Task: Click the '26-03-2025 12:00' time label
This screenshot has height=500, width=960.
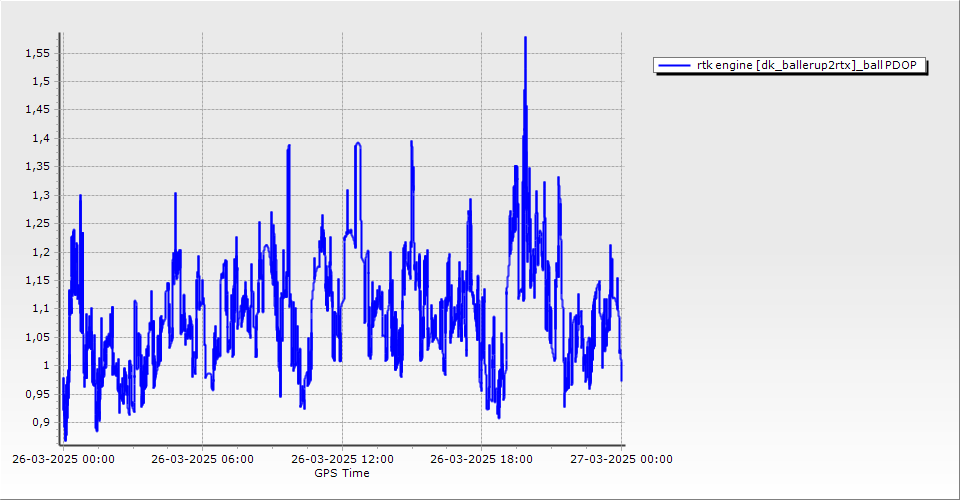Action: [x=342, y=459]
